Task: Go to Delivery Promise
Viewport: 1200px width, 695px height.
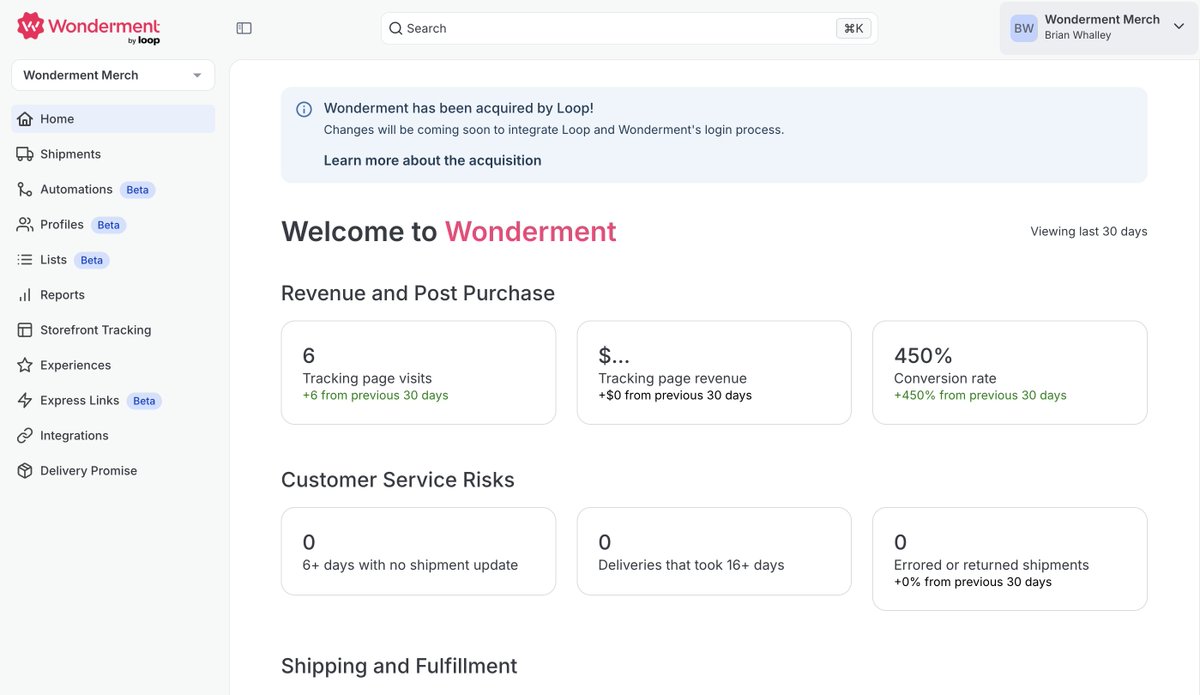Action: pos(113,470)
